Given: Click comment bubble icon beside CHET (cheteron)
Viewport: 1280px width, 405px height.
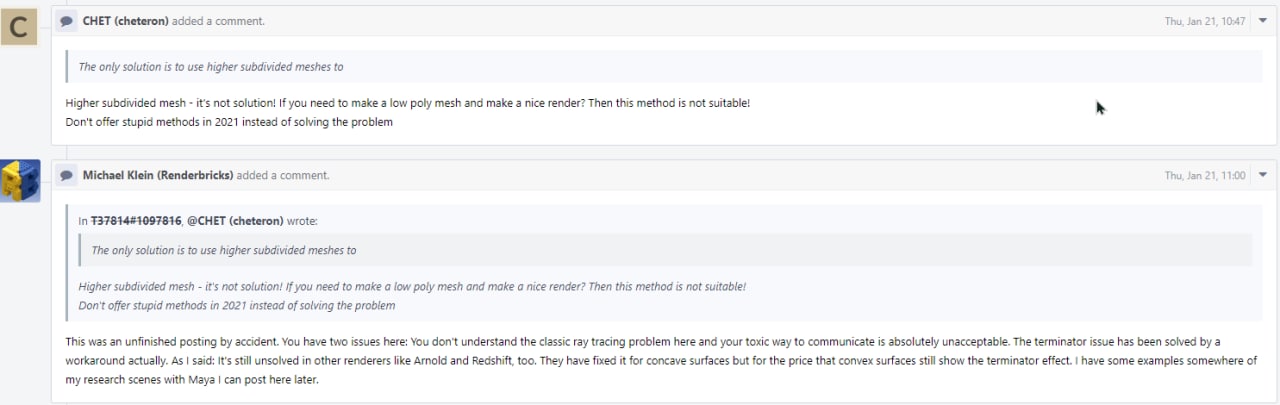Looking at the screenshot, I should point(66,21).
